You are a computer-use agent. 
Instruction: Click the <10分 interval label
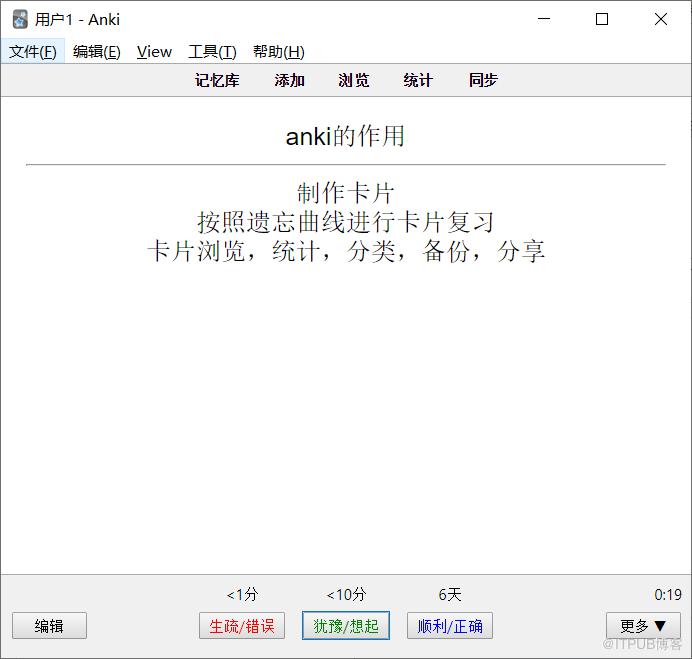346,595
